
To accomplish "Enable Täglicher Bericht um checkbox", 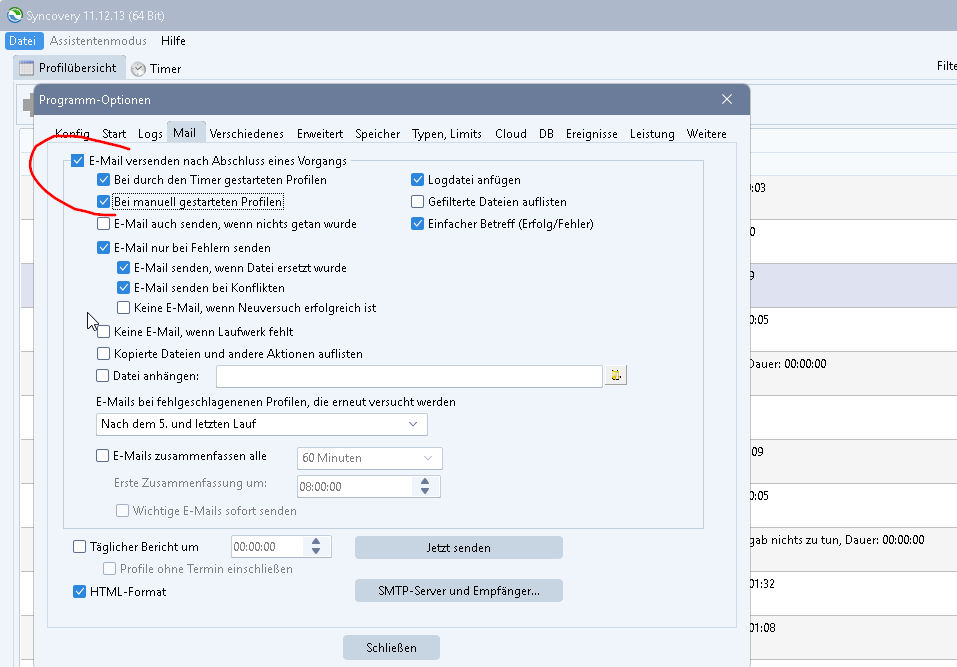I will point(80,547).
